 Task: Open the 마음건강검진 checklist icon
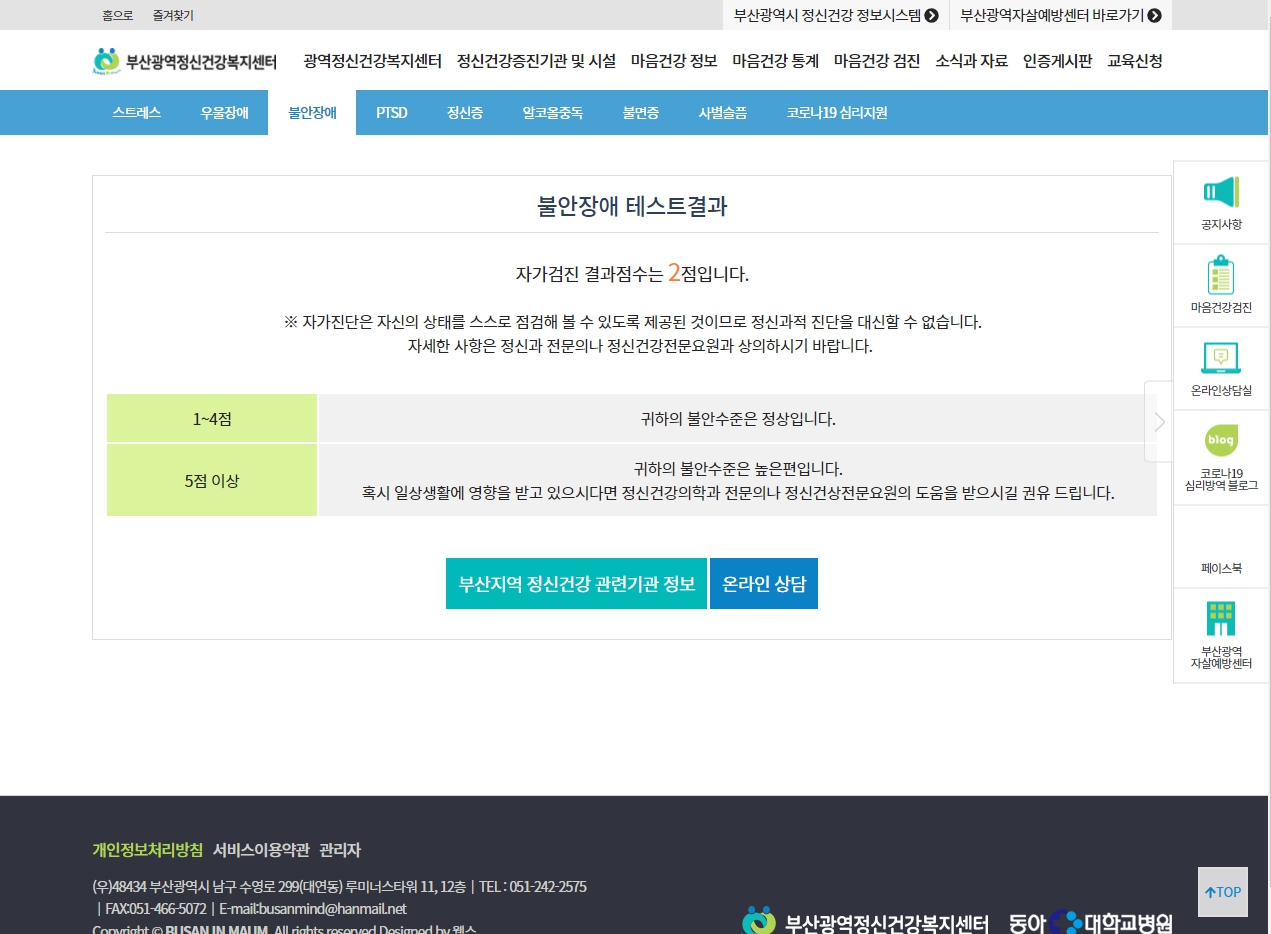point(1221,275)
